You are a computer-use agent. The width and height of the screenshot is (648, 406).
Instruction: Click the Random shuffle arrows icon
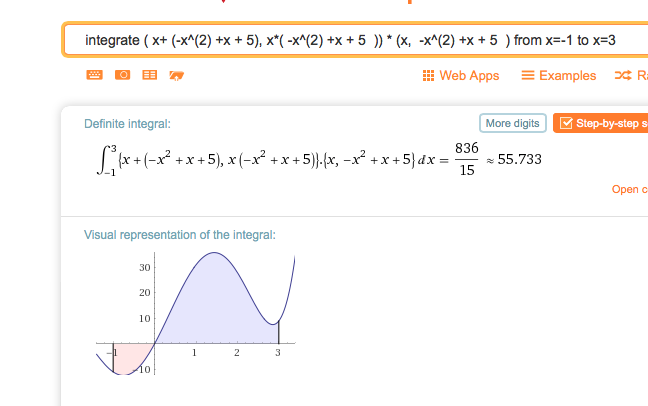click(x=623, y=75)
